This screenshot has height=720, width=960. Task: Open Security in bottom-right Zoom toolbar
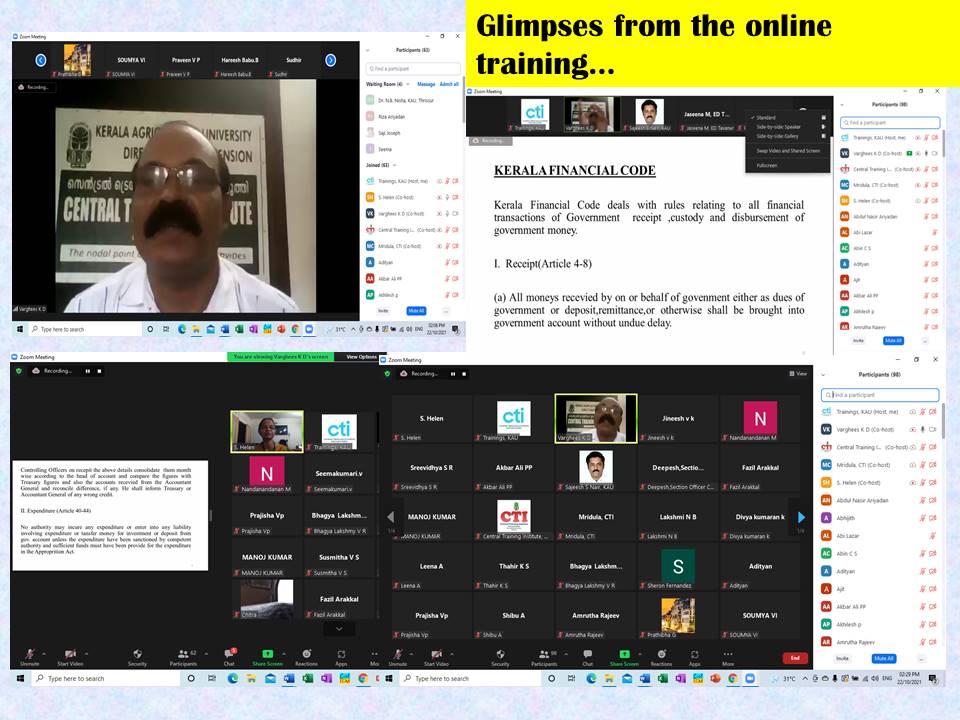pyautogui.click(x=500, y=657)
